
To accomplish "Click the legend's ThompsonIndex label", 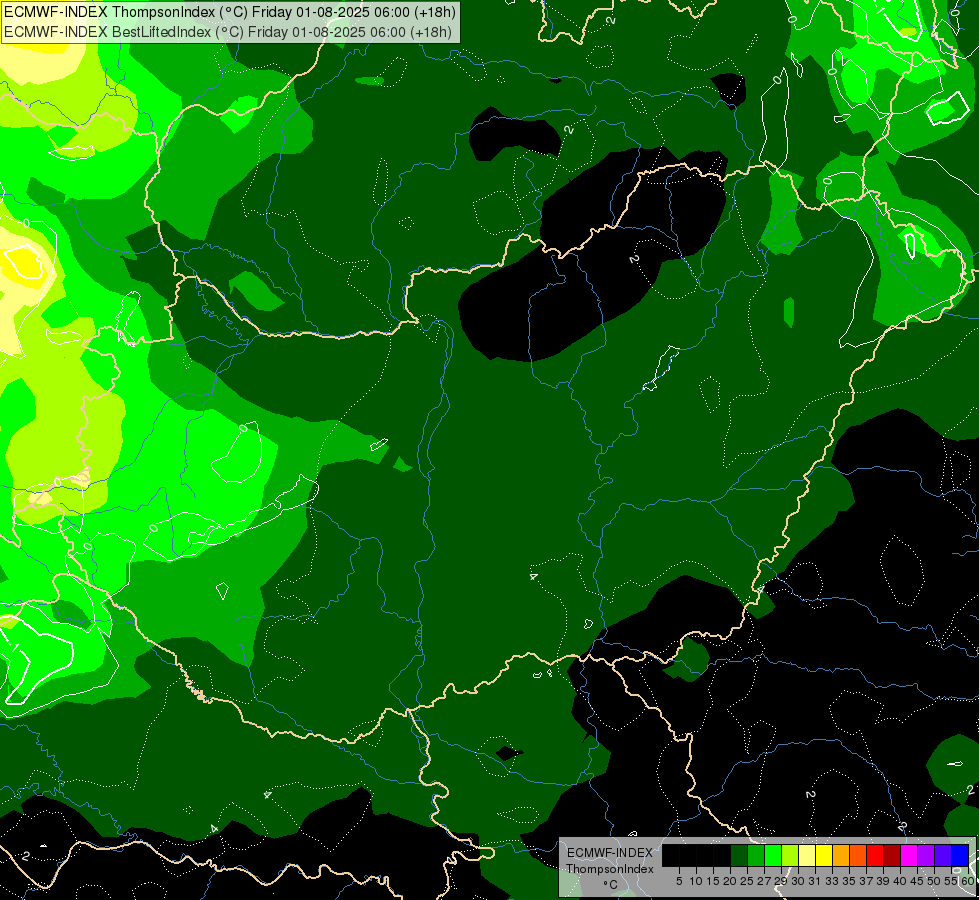I will (610, 869).
